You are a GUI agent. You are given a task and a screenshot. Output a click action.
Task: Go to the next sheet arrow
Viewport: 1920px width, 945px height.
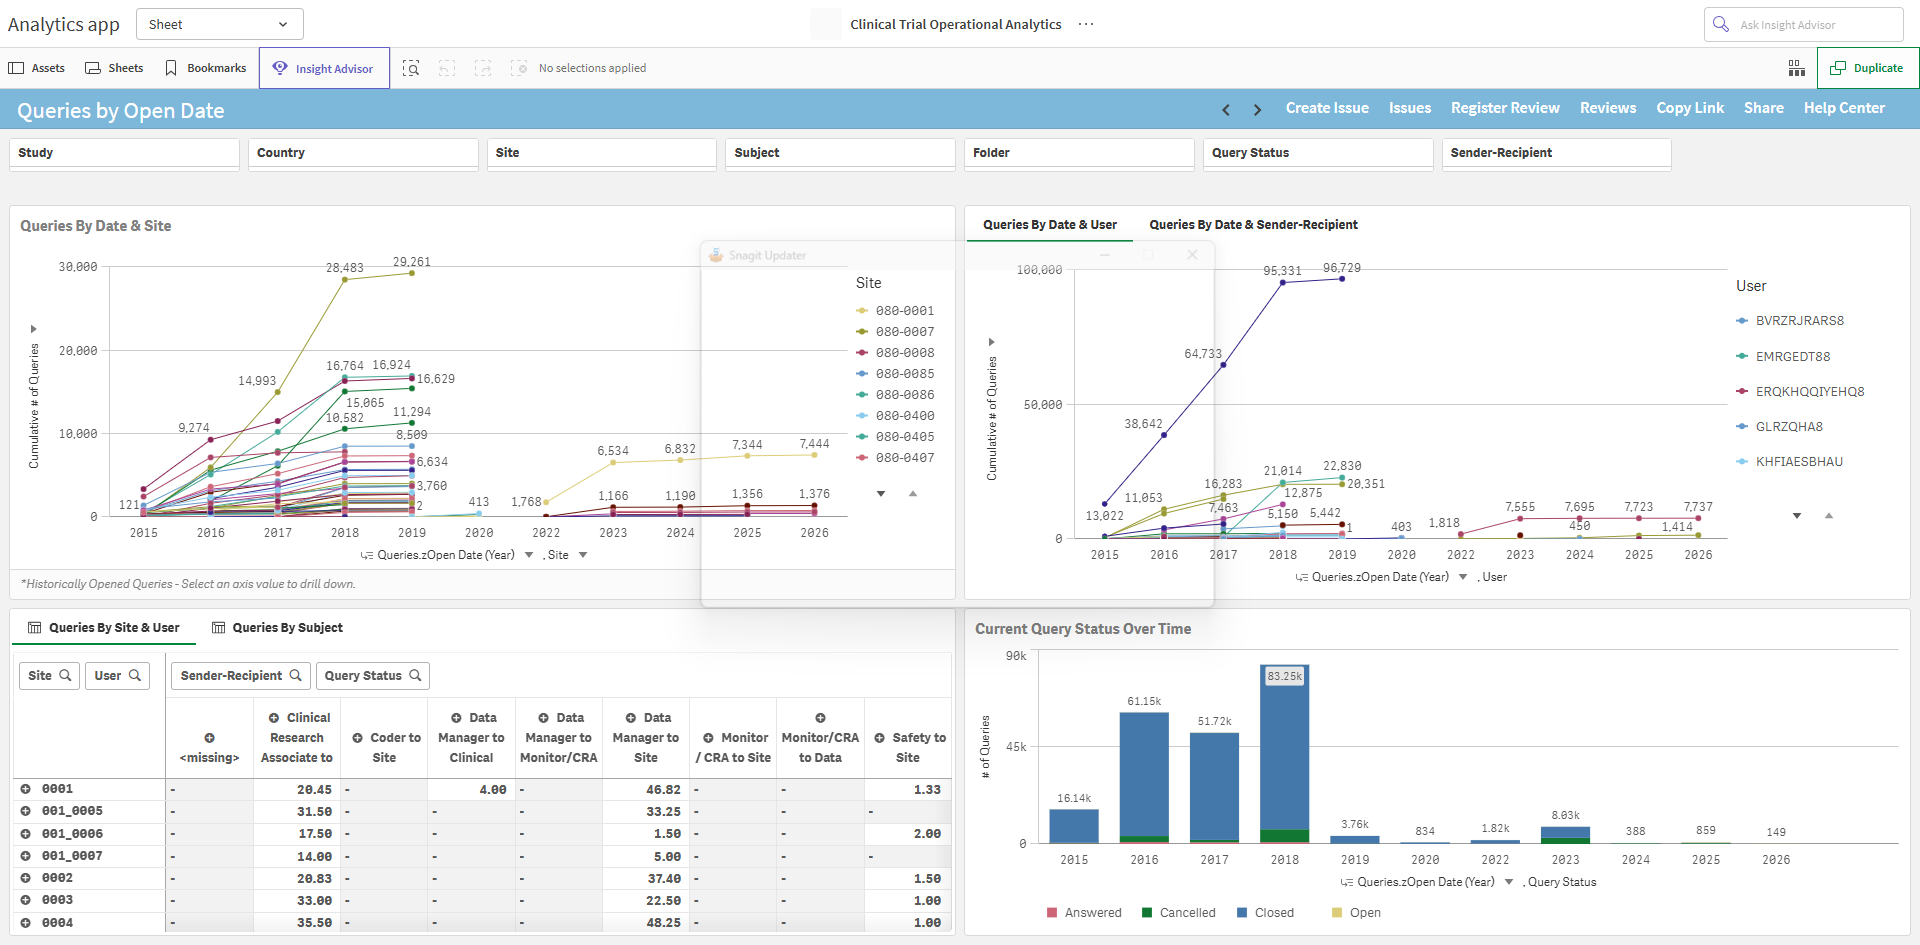[x=1257, y=110]
